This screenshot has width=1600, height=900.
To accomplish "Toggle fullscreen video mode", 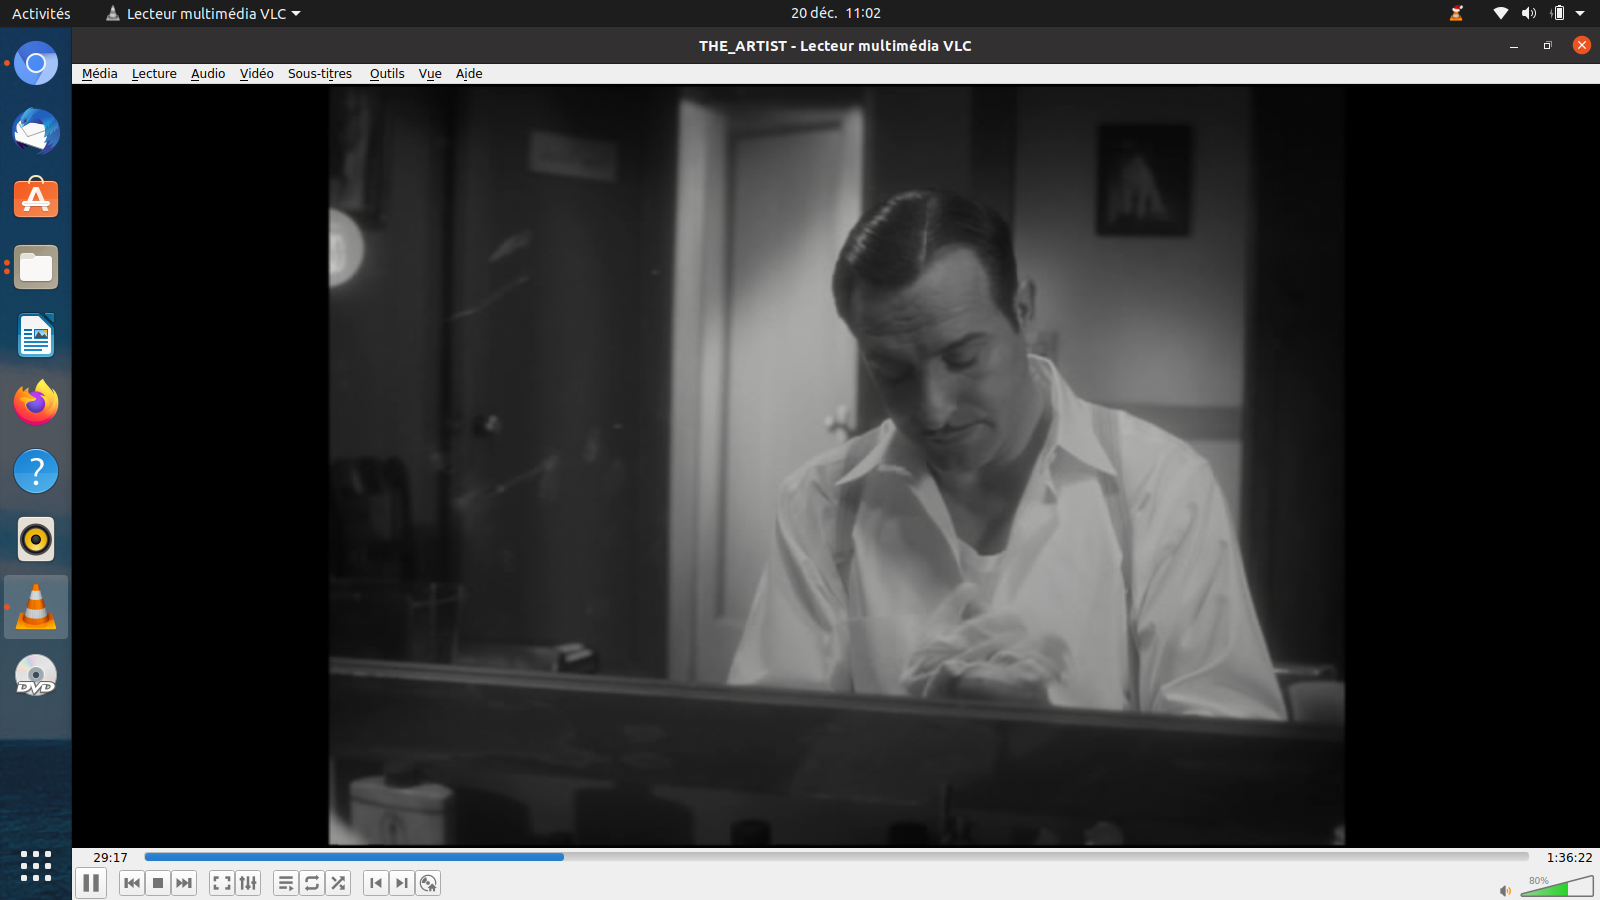I will [222, 883].
